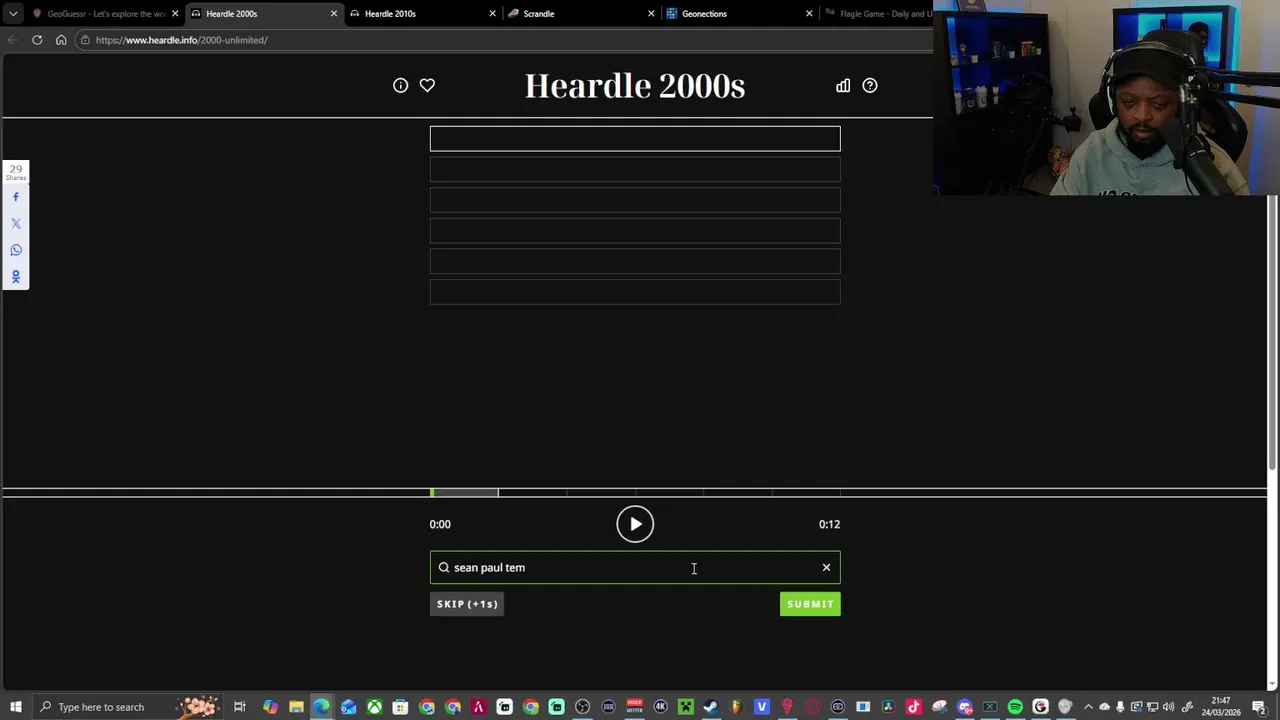Open OBS Studio from the taskbar
Screen dimensions: 1280x720
pos(582,707)
